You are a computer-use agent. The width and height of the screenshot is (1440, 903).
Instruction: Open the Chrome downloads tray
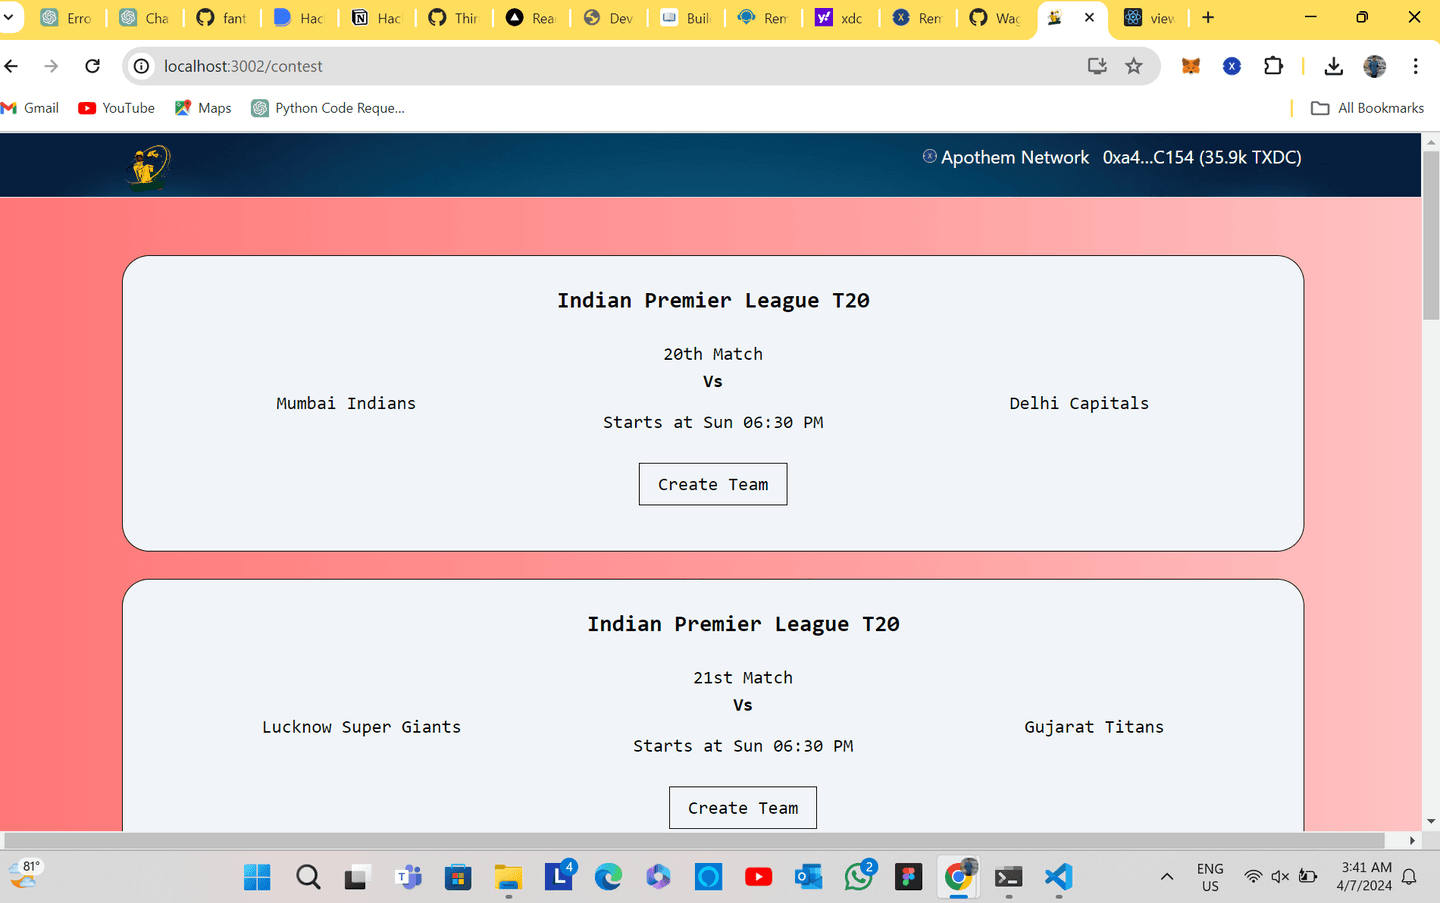click(x=1333, y=66)
